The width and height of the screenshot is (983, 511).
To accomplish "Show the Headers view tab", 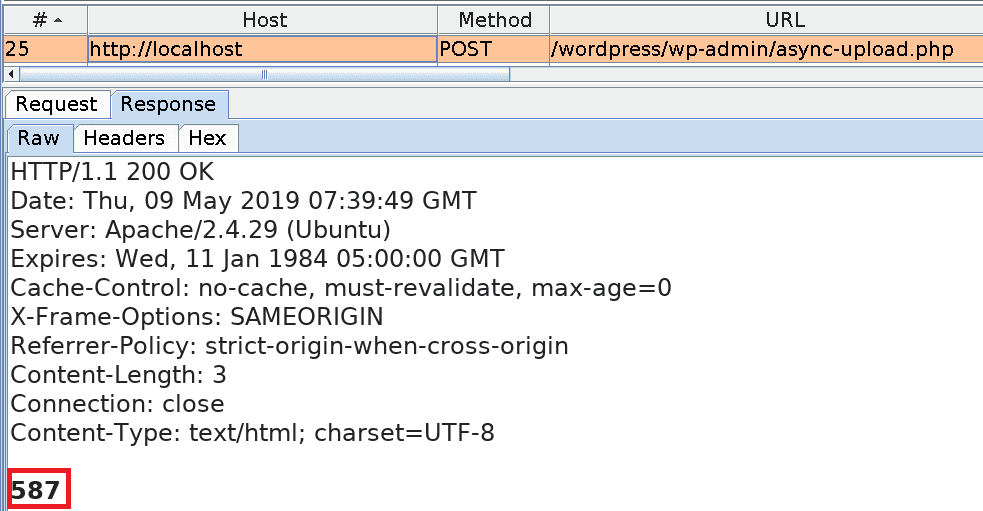I will point(123,138).
